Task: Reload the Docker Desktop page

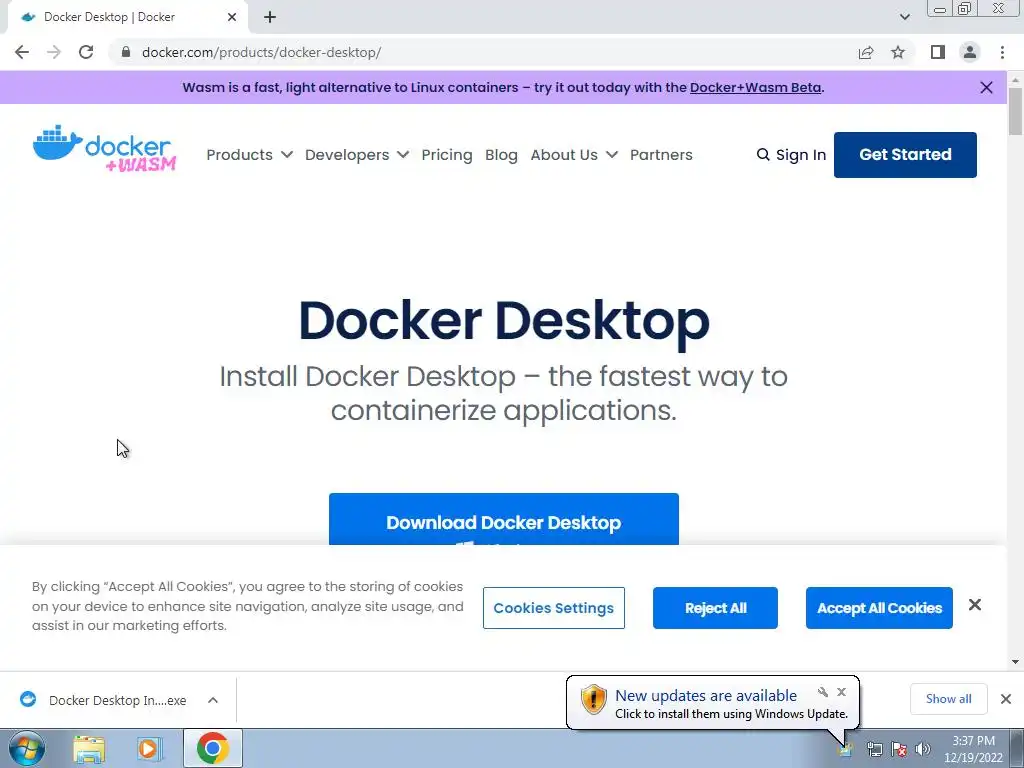Action: [86, 52]
